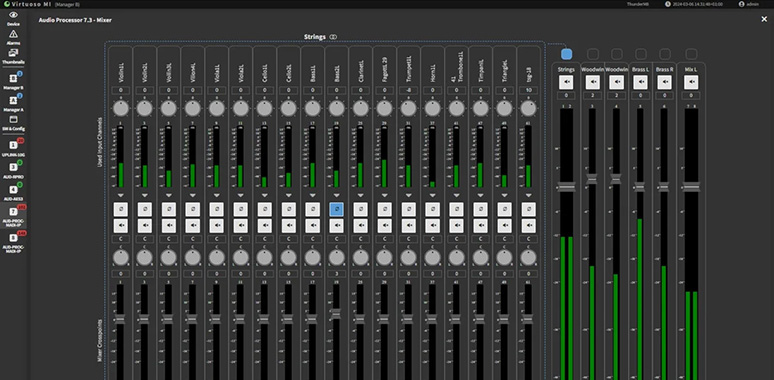Image resolution: width=774 pixels, height=380 pixels.
Task: Select the AUD-RPRO slot 3 card
Action: tap(13, 170)
